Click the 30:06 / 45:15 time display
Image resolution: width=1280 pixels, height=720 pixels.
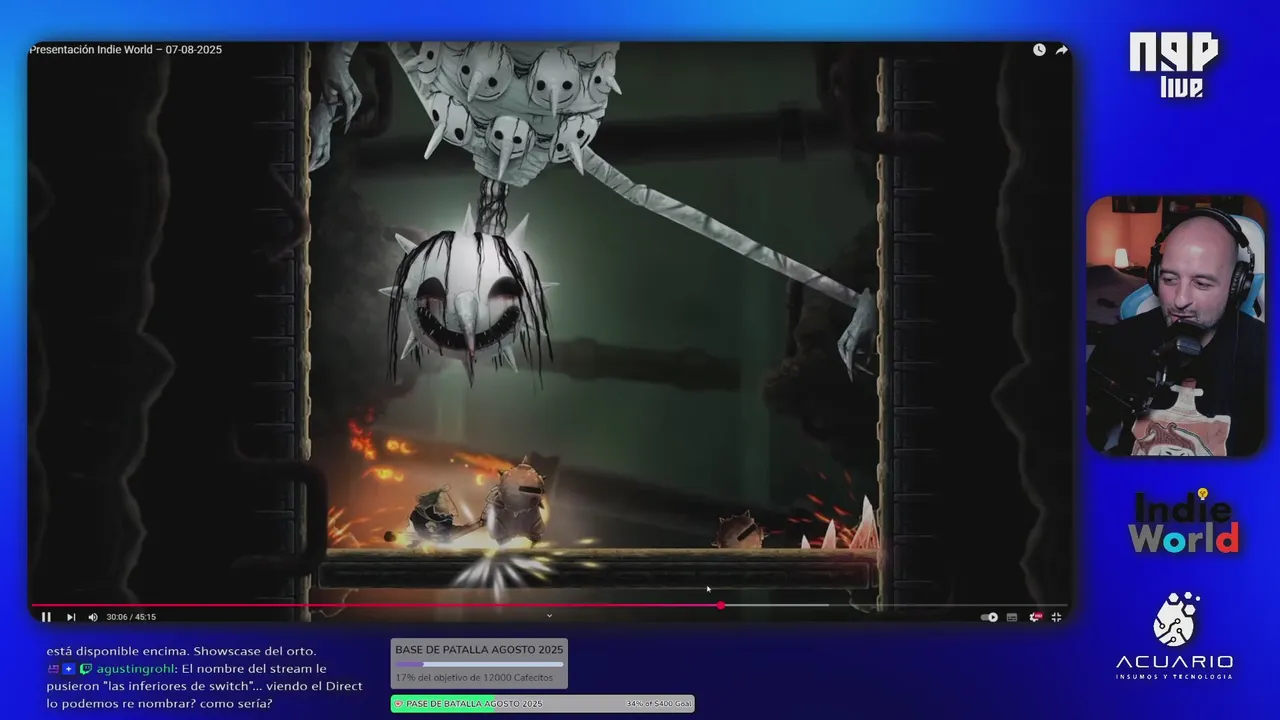point(131,617)
